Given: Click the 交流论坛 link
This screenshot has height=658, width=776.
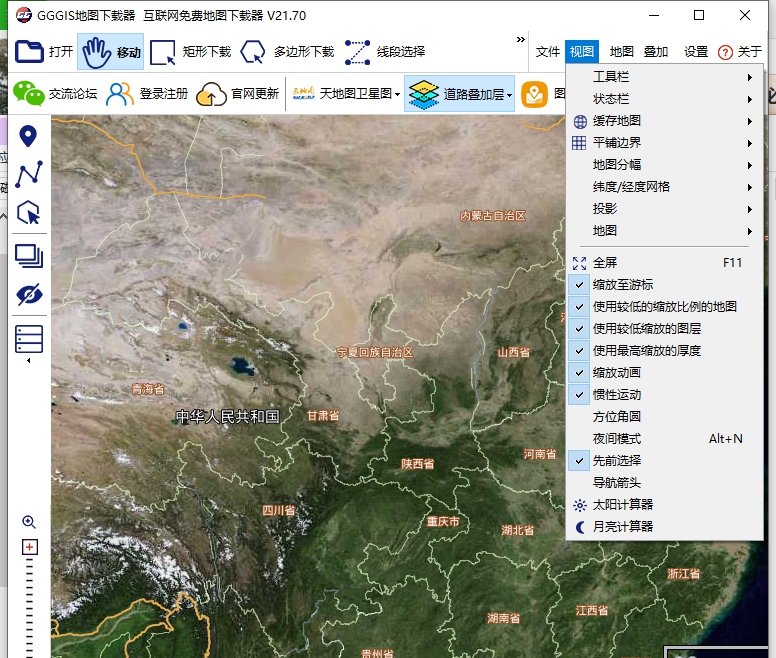Looking at the screenshot, I should click(73, 94).
